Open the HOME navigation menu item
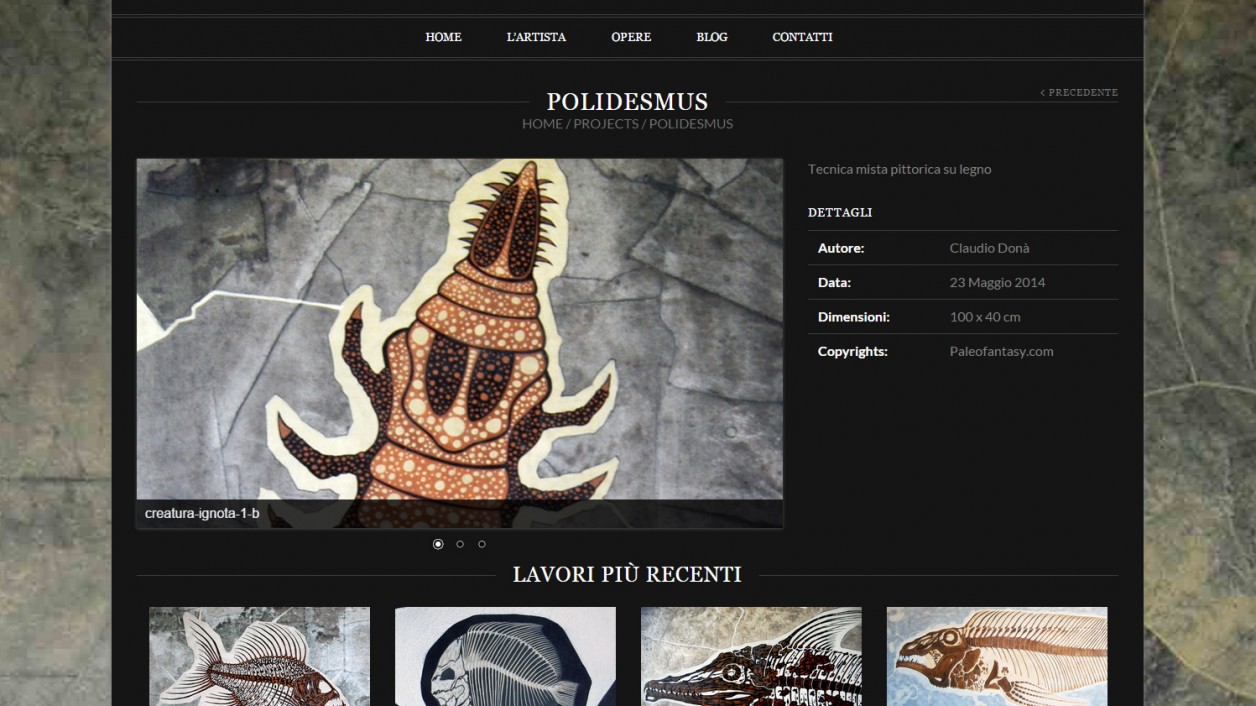 pos(443,37)
